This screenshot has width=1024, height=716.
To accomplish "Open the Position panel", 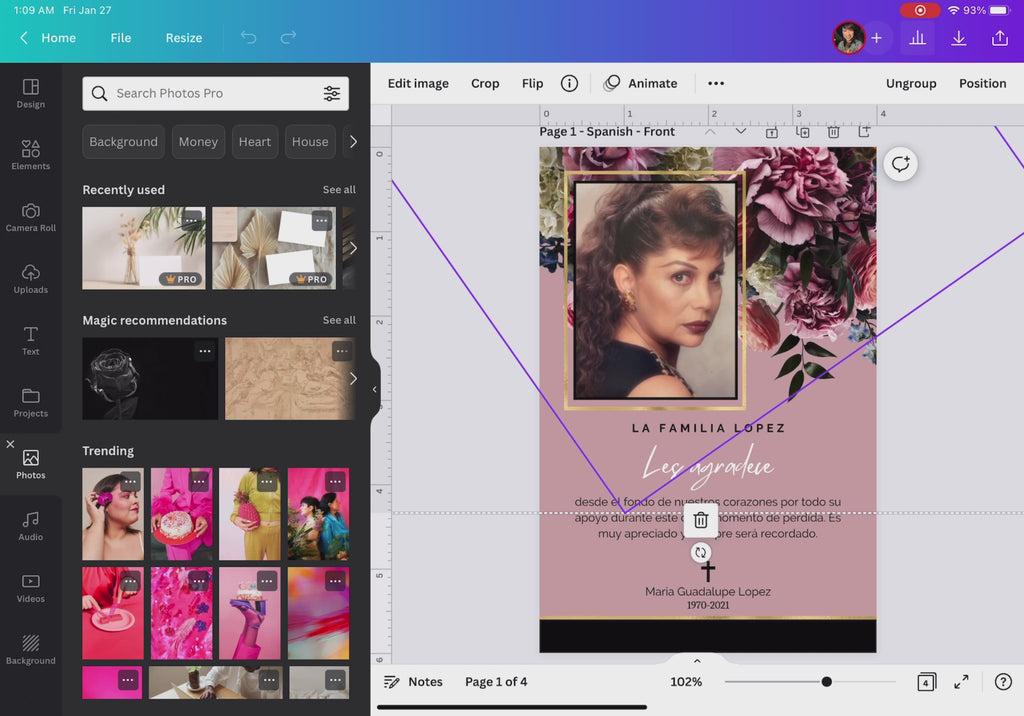I will pos(982,83).
